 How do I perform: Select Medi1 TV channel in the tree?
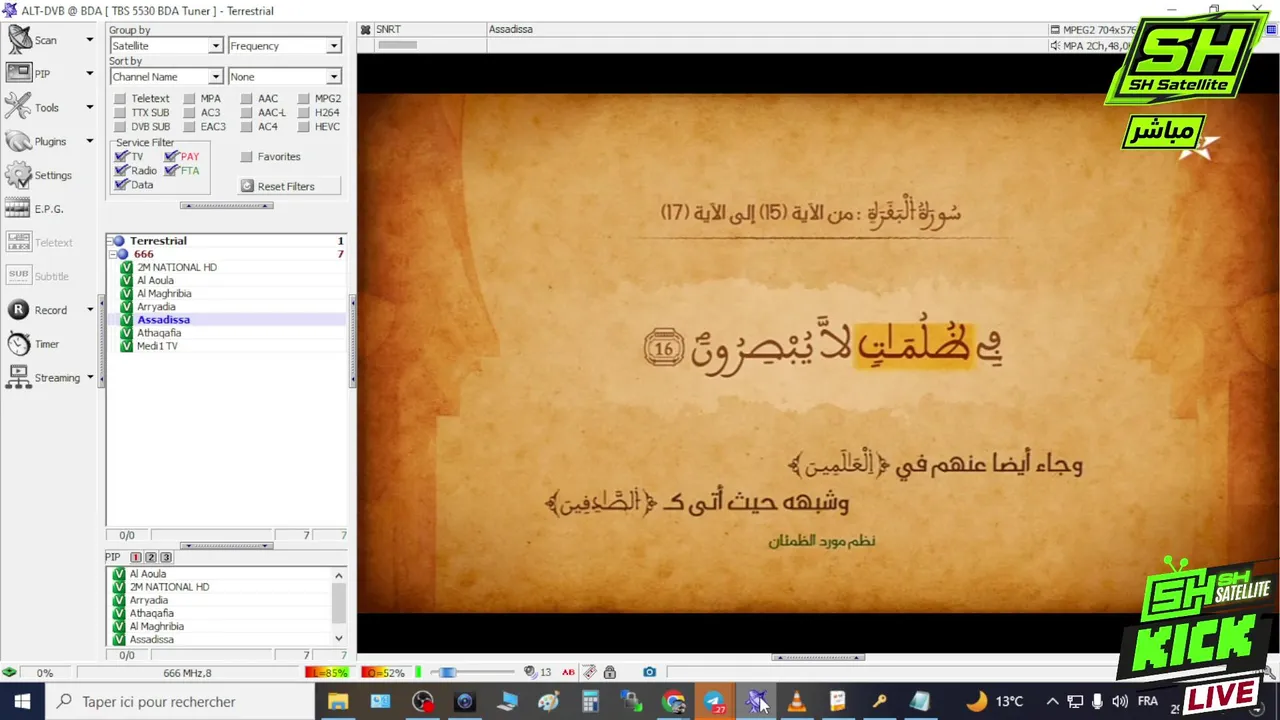(x=157, y=346)
